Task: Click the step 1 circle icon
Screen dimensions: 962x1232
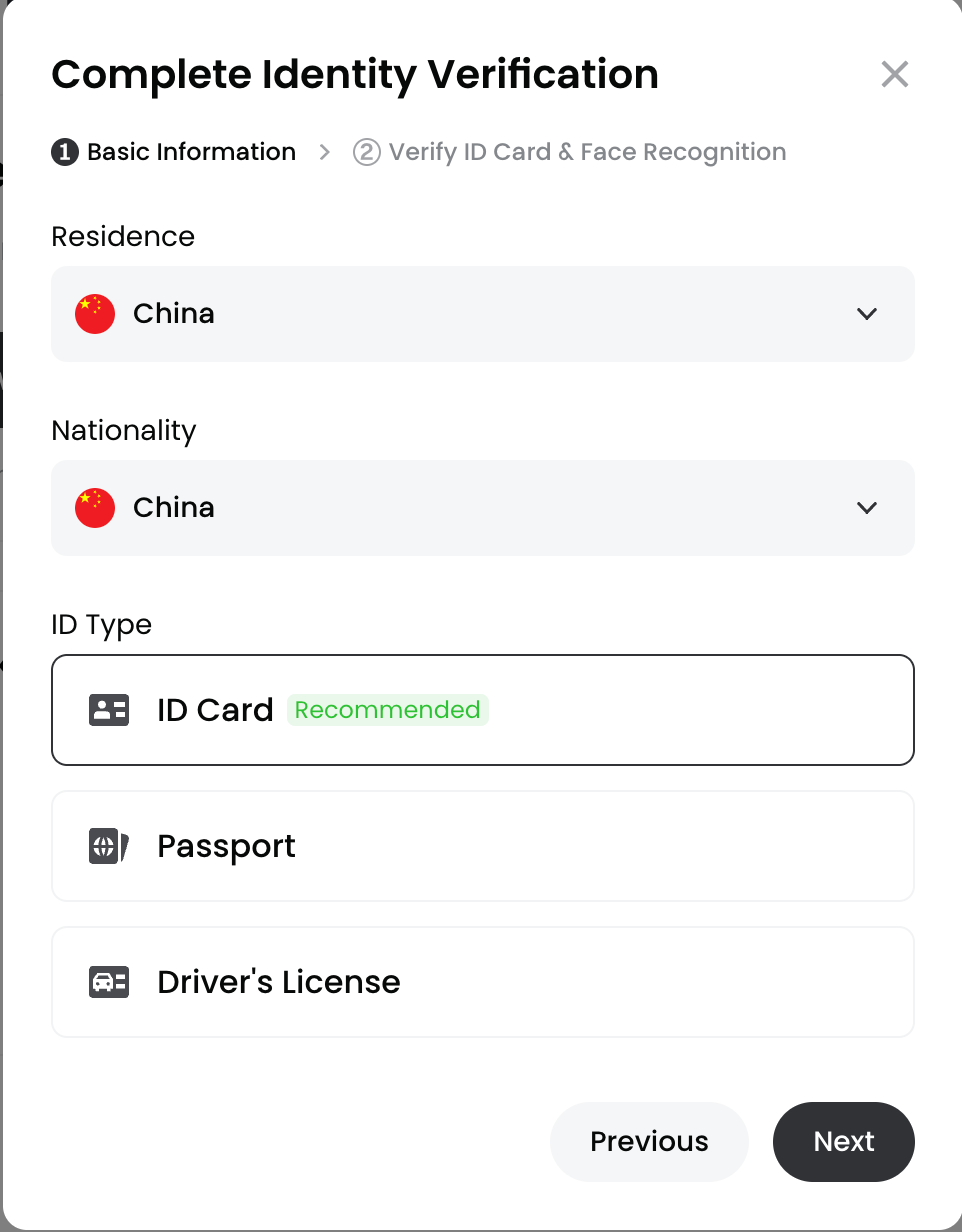Action: 65,152
